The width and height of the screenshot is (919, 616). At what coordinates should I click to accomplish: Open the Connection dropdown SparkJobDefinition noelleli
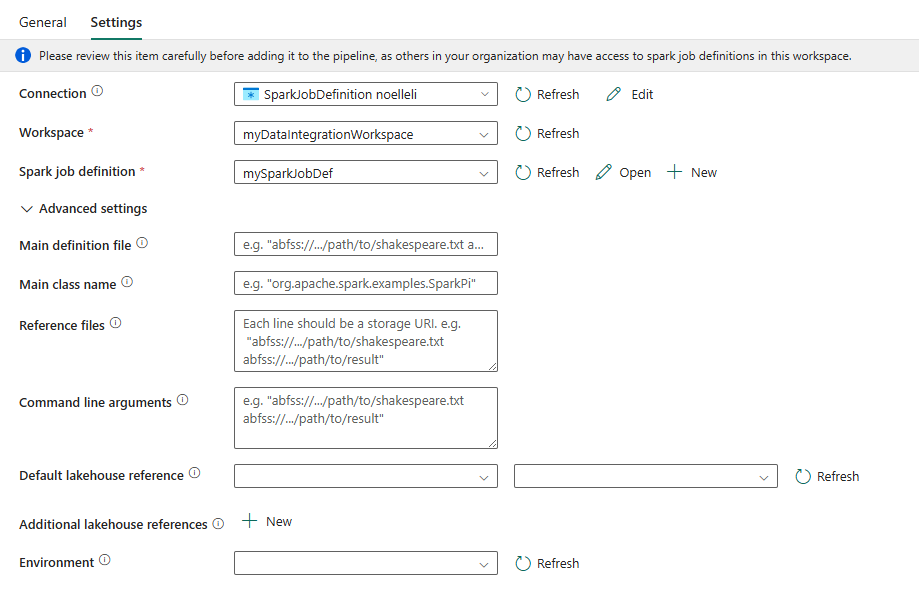(366, 94)
